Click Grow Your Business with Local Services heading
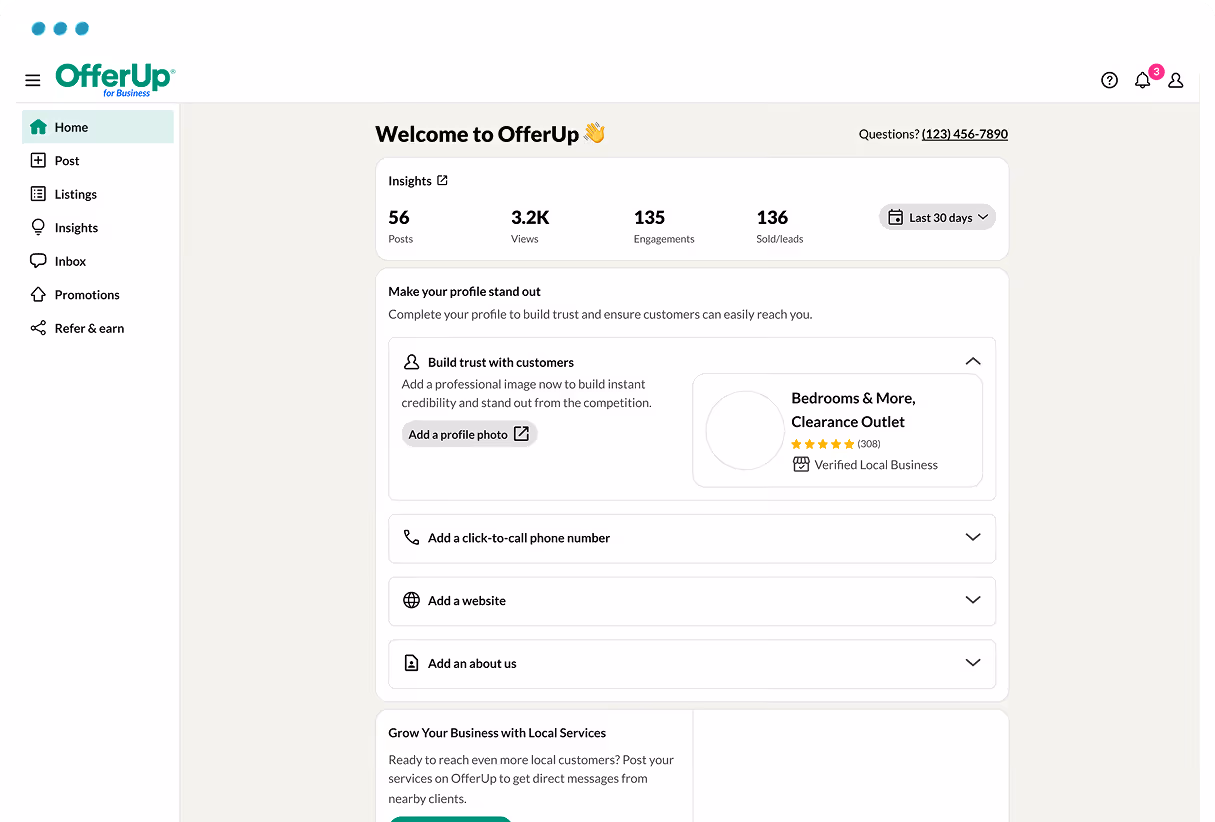This screenshot has width=1215, height=822. click(497, 733)
